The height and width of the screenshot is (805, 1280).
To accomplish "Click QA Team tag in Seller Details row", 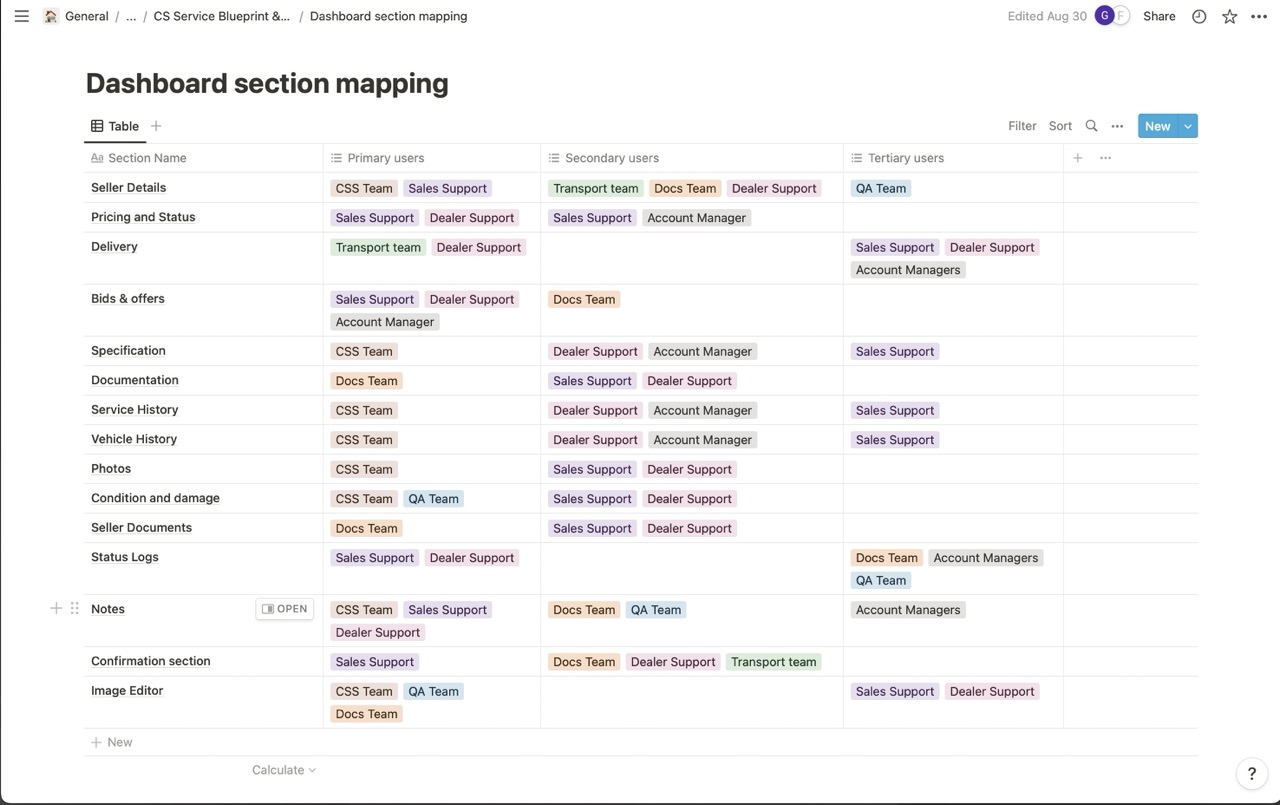I will (x=881, y=188).
